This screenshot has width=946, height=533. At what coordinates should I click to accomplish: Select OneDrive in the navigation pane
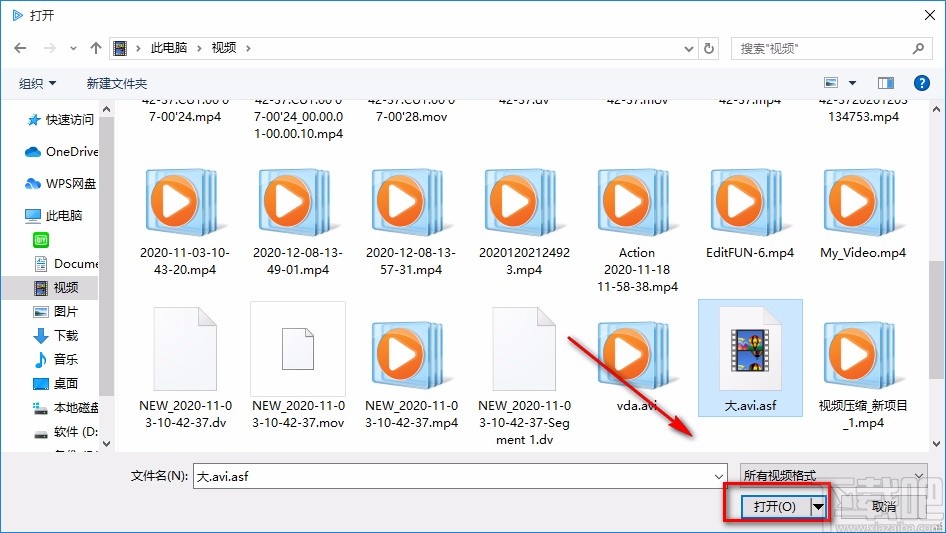[62, 152]
